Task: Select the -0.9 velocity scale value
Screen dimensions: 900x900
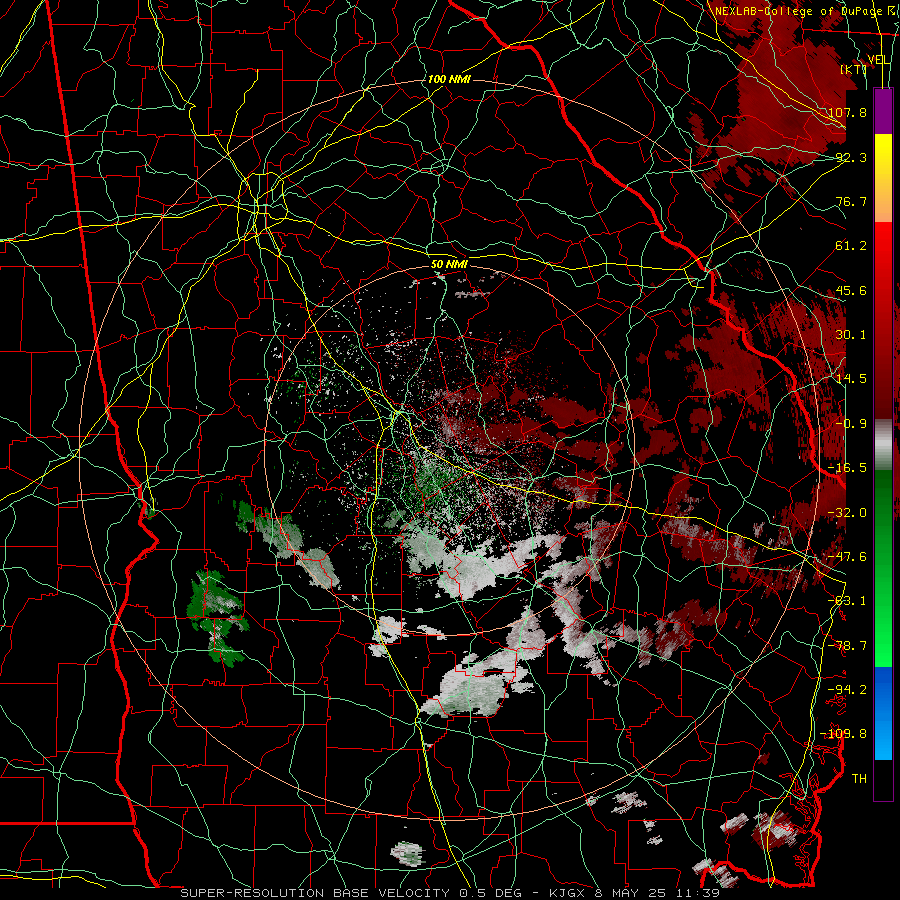Action: coord(851,424)
